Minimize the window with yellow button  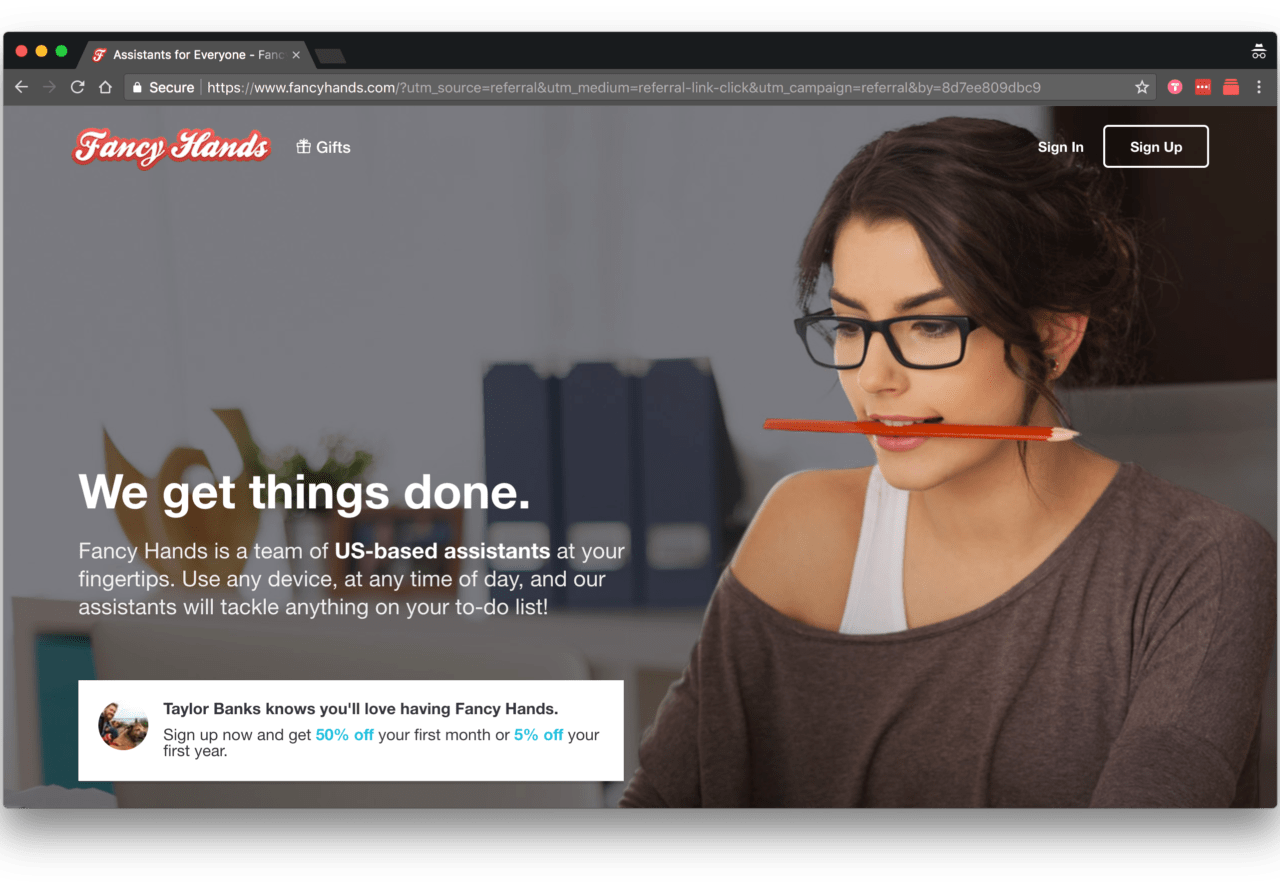coord(41,52)
